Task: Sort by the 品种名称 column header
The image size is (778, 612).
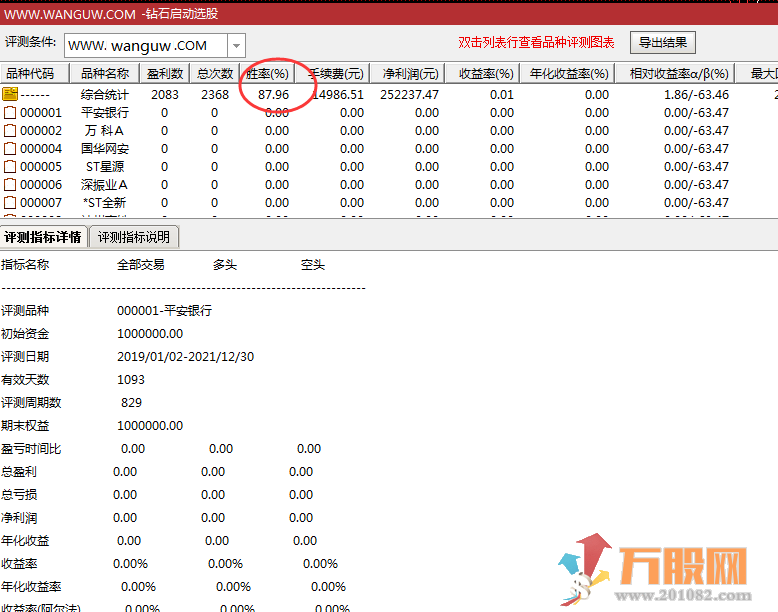Action: (x=104, y=74)
